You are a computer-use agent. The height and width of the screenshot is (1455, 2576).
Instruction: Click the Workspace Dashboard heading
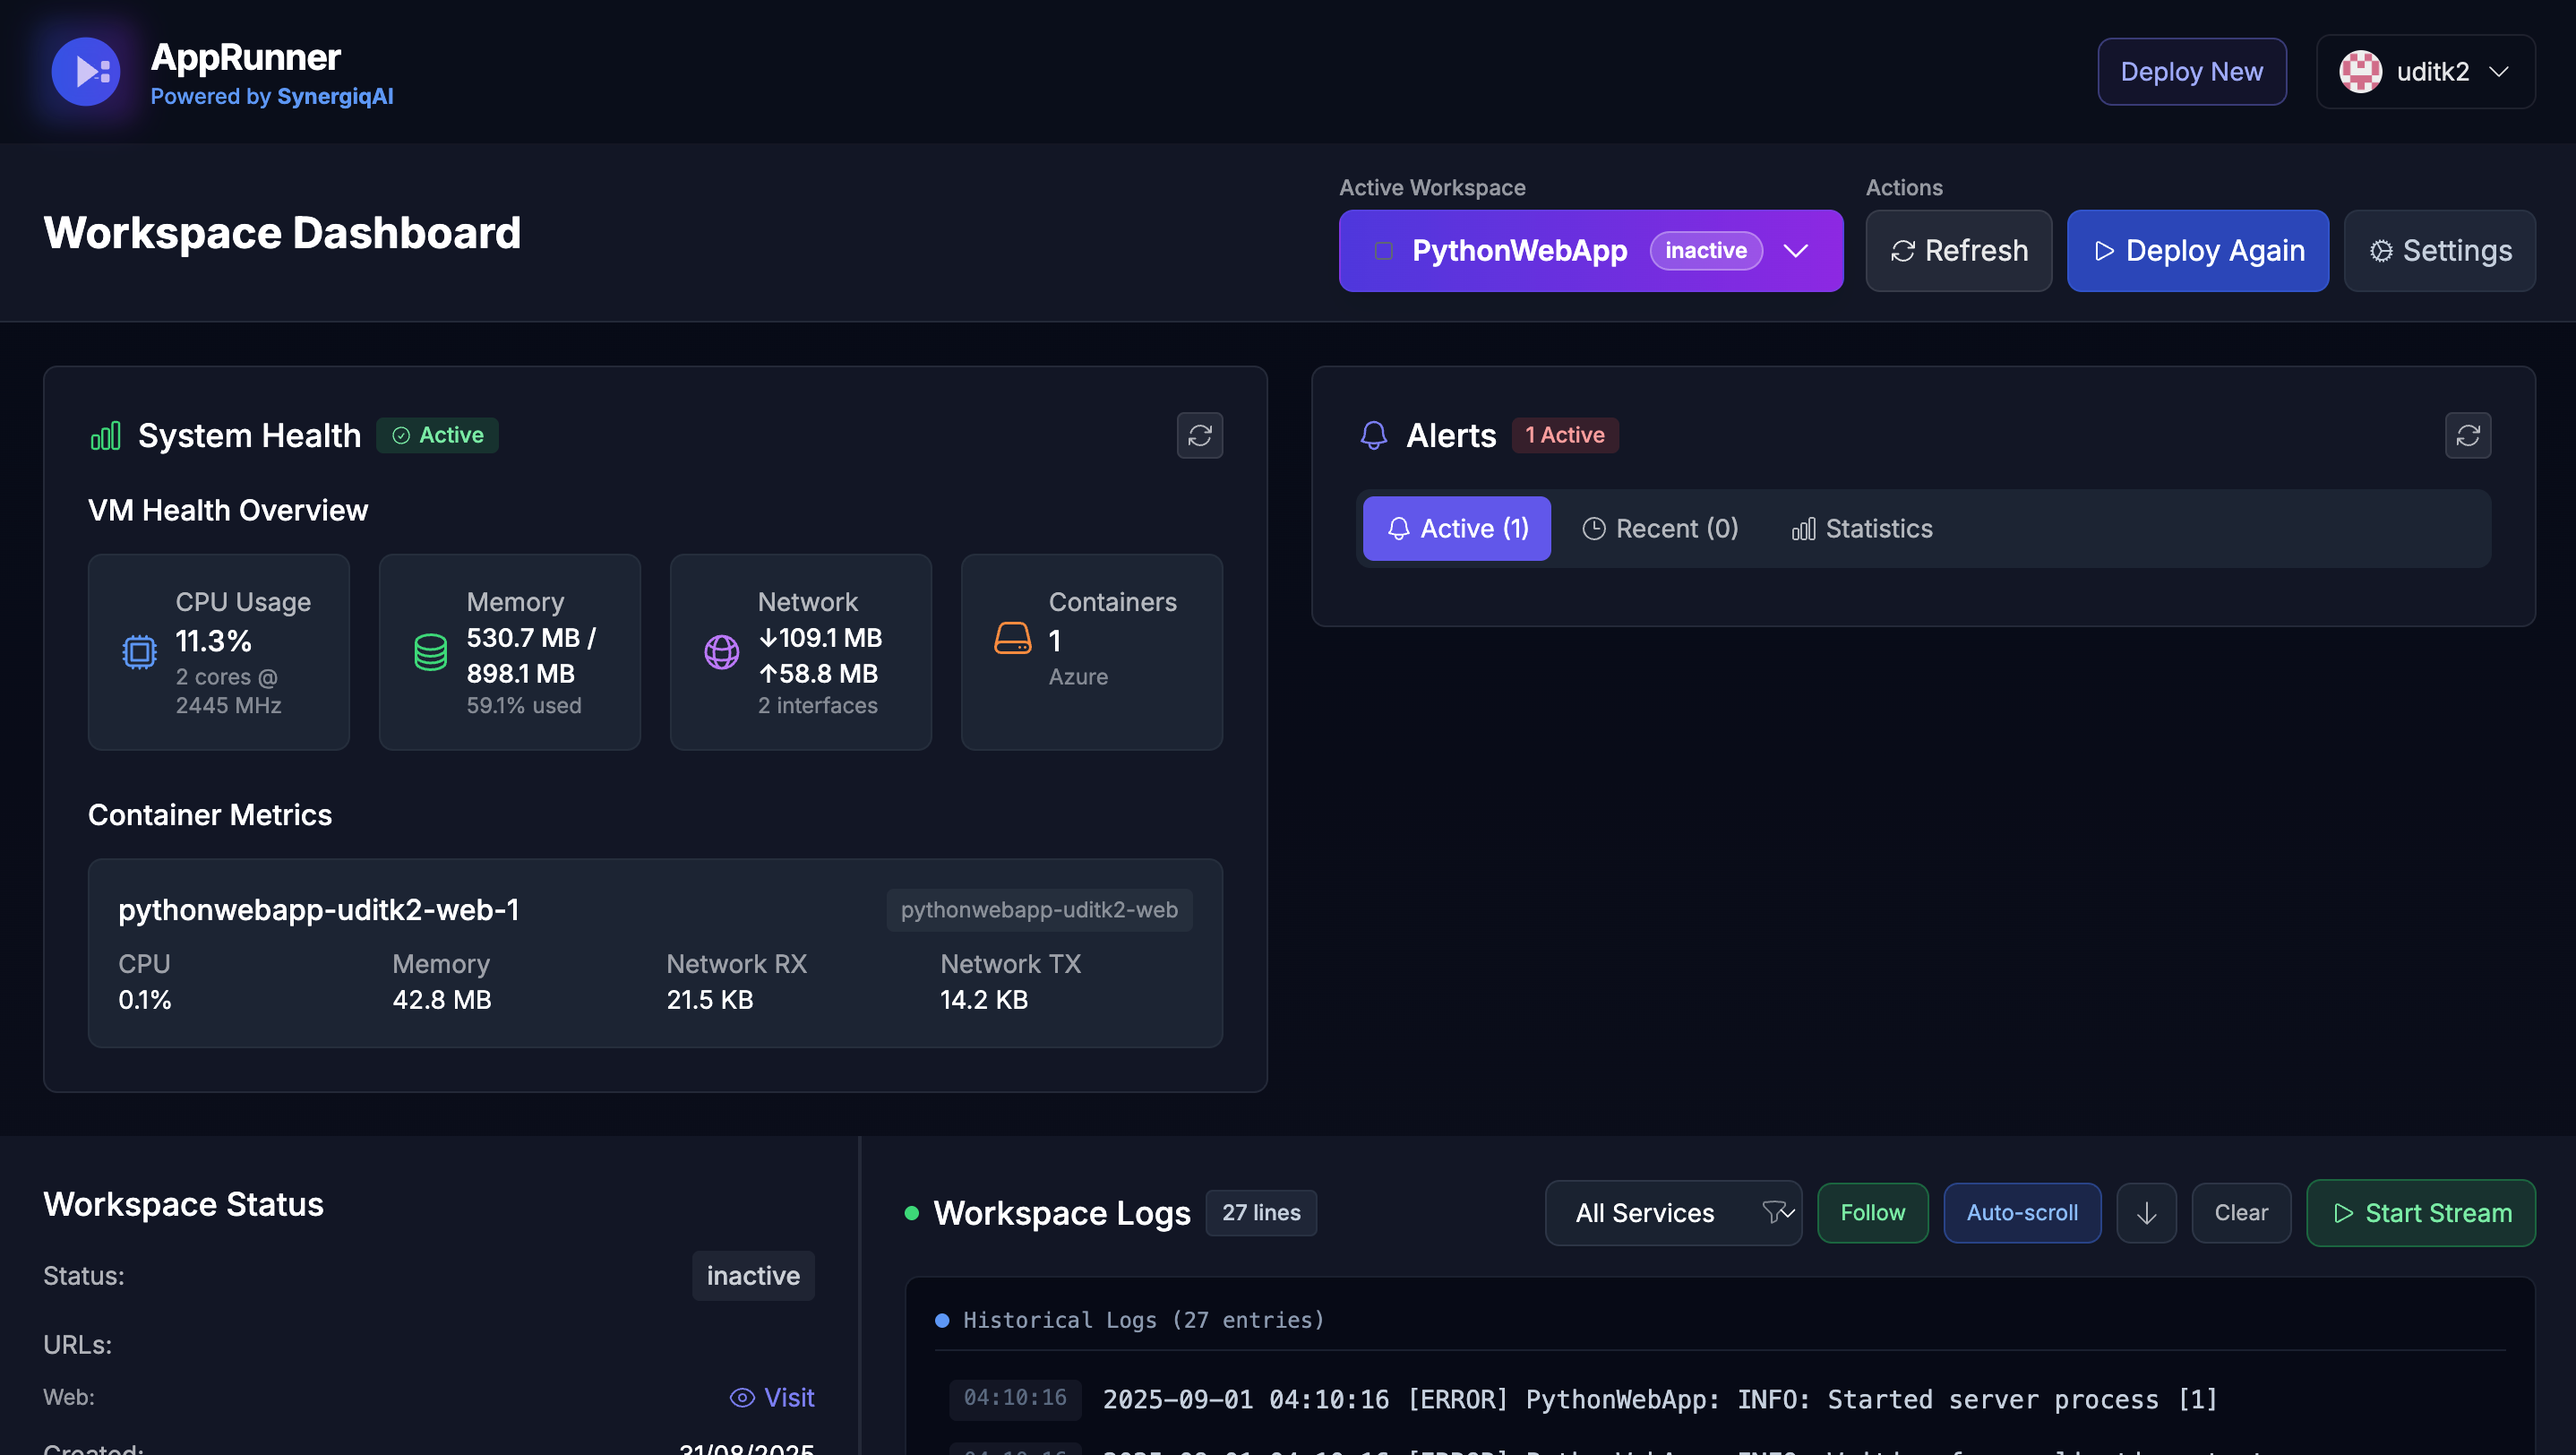282,233
